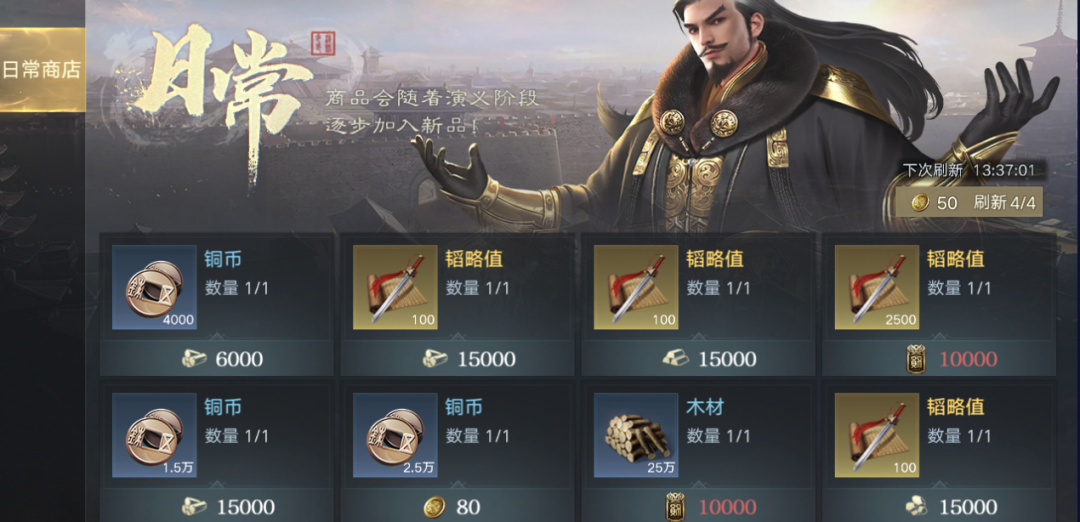
Task: Select the 韬略值 2500 sword scroll icon
Action: [877, 287]
